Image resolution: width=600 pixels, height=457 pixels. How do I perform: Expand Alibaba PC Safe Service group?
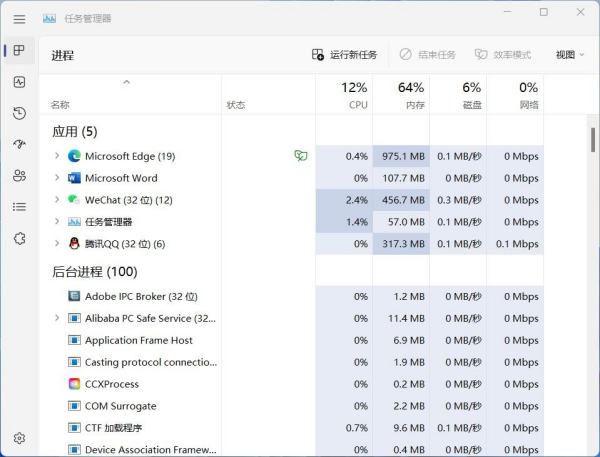(57, 318)
